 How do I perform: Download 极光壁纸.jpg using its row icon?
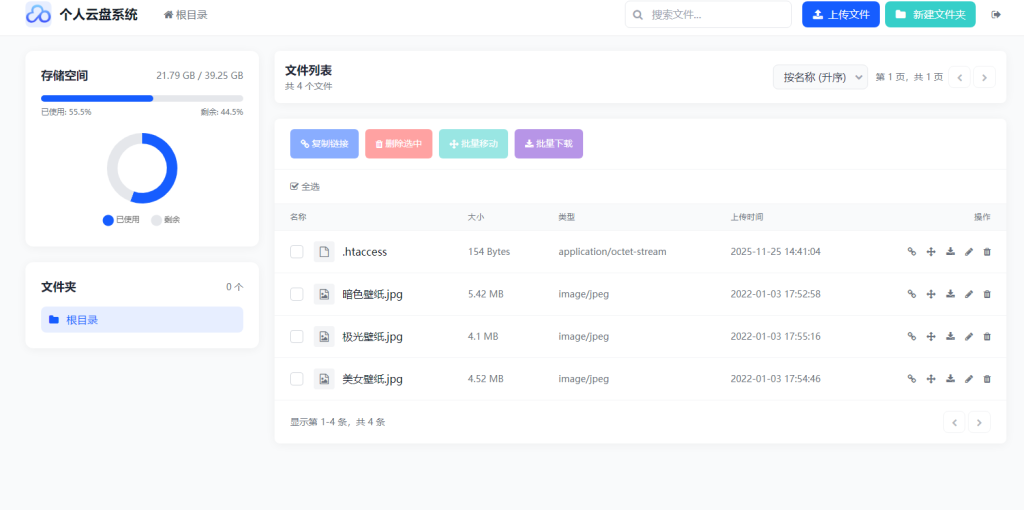coord(949,337)
